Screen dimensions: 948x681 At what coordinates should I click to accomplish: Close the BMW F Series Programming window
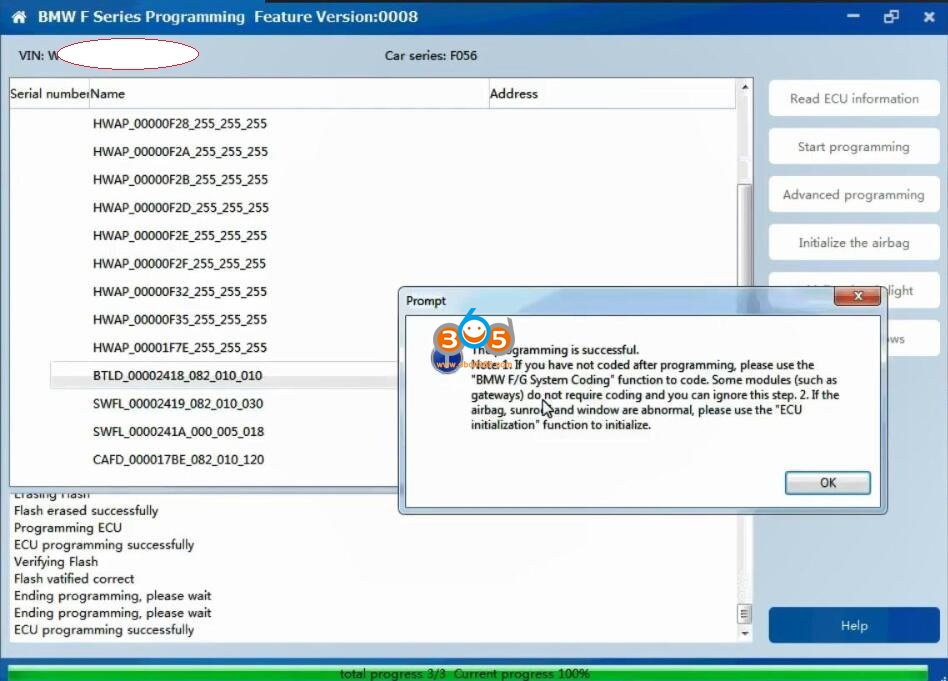click(929, 17)
